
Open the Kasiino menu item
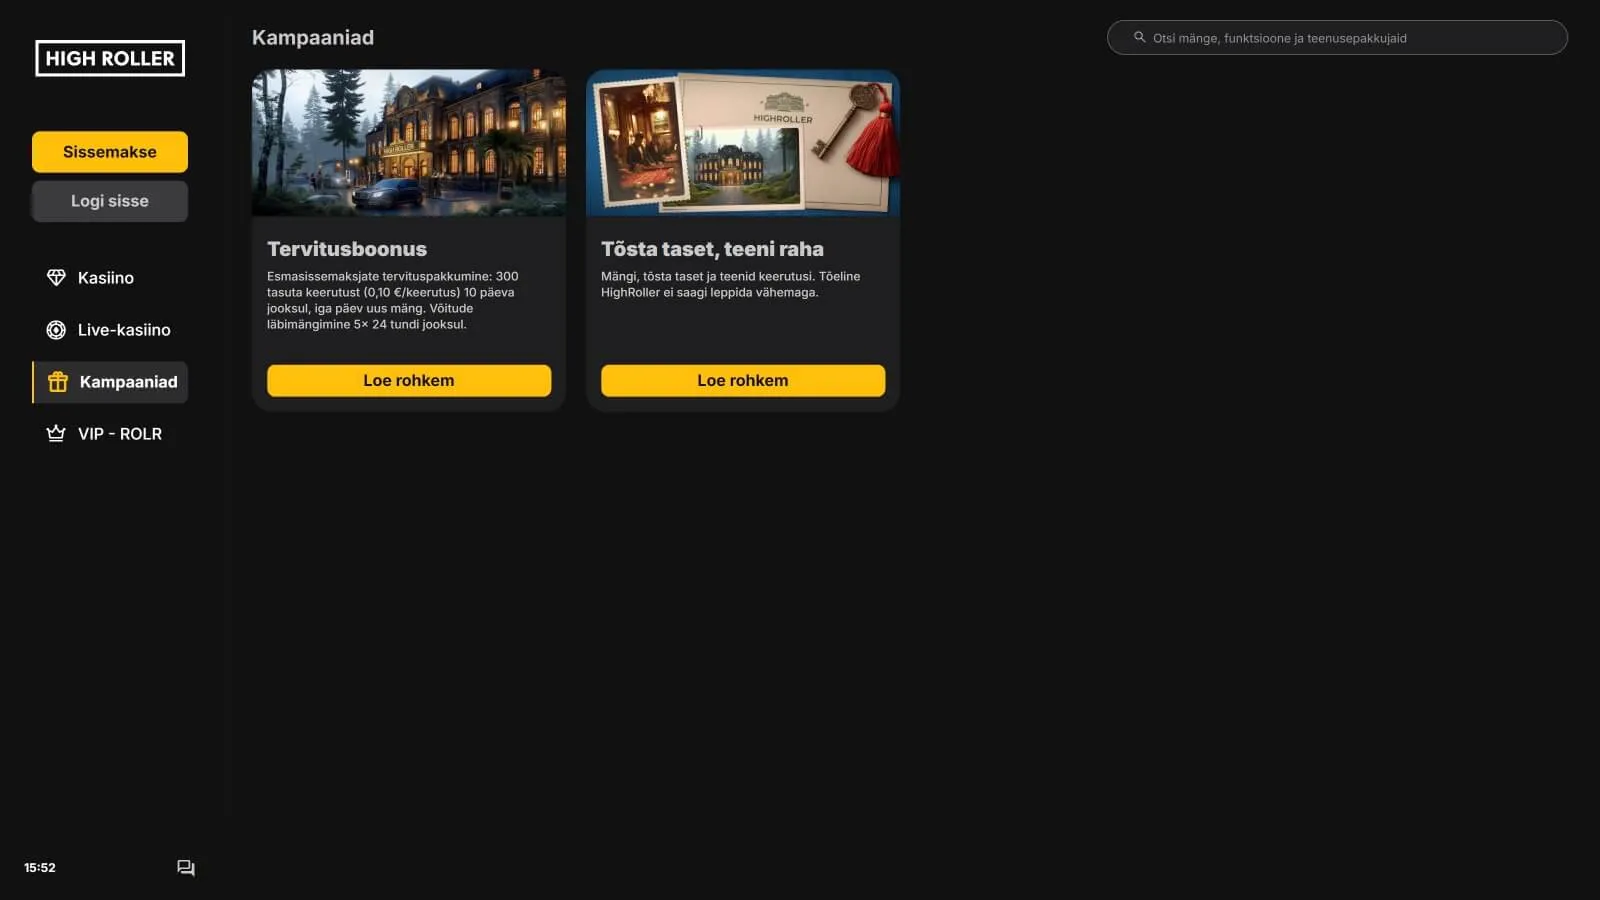106,278
